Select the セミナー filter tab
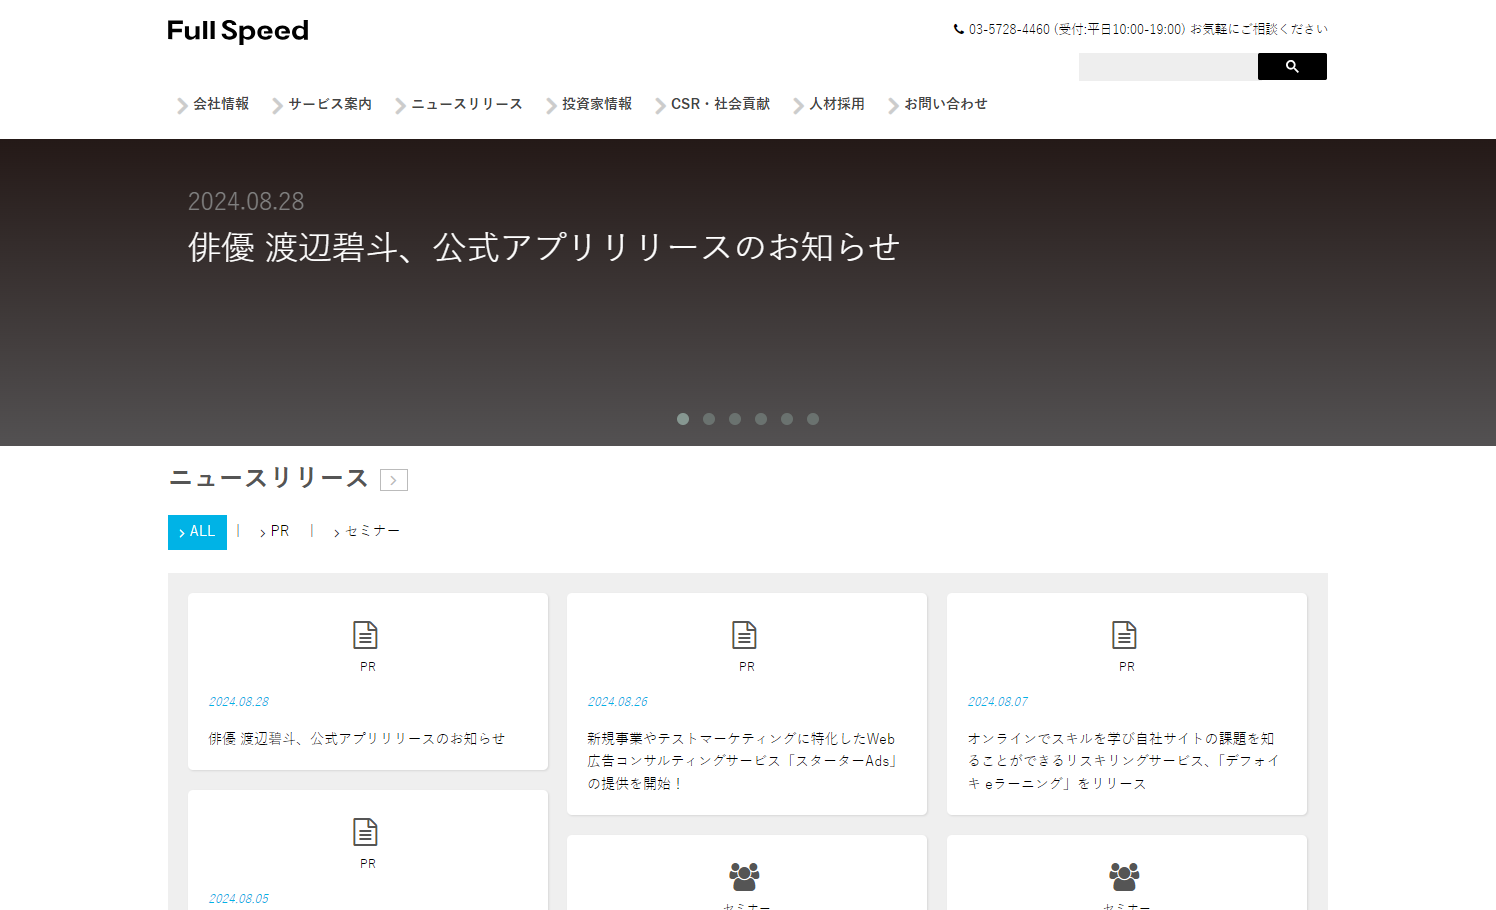The height and width of the screenshot is (910, 1496). [x=367, y=532]
